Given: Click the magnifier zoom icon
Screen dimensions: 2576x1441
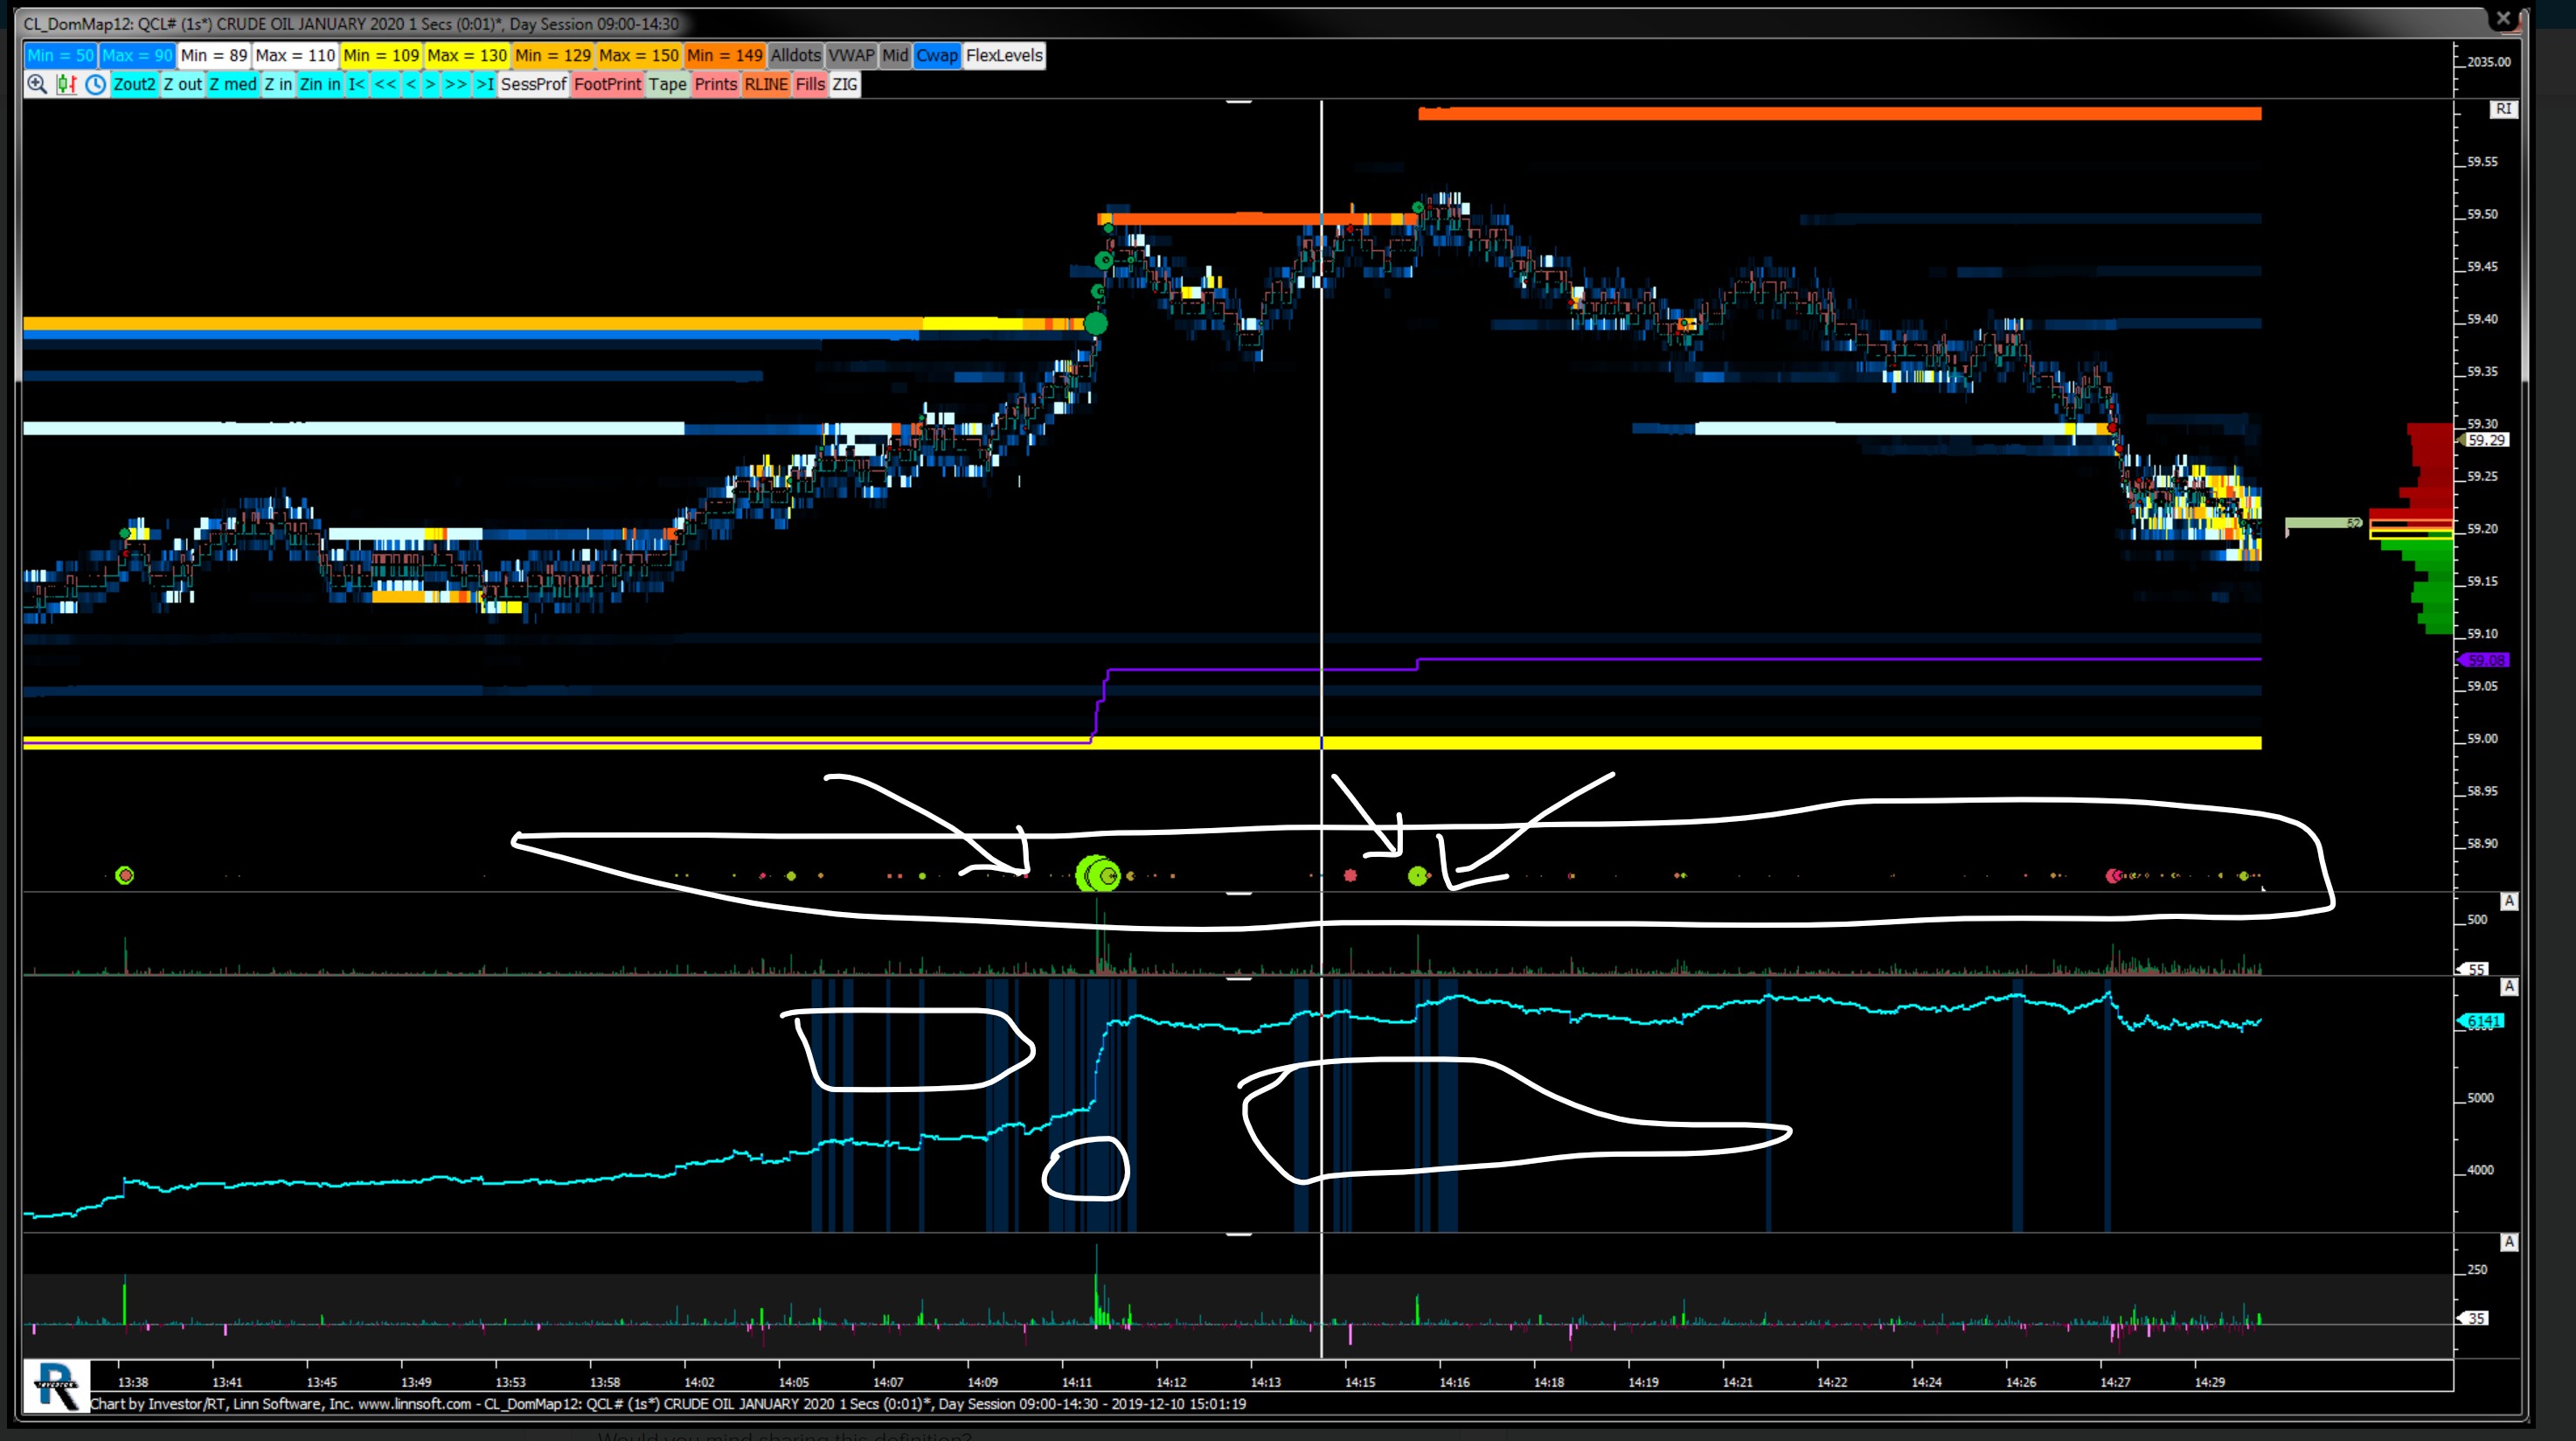Looking at the screenshot, I should coord(37,84).
